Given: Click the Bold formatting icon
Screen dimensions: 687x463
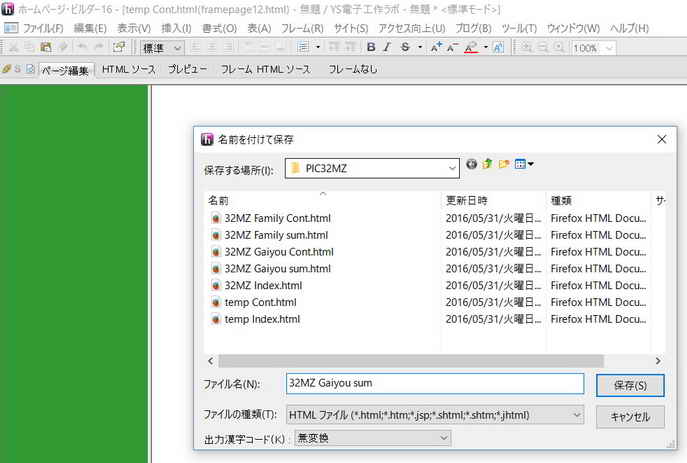Looking at the screenshot, I should 372,47.
